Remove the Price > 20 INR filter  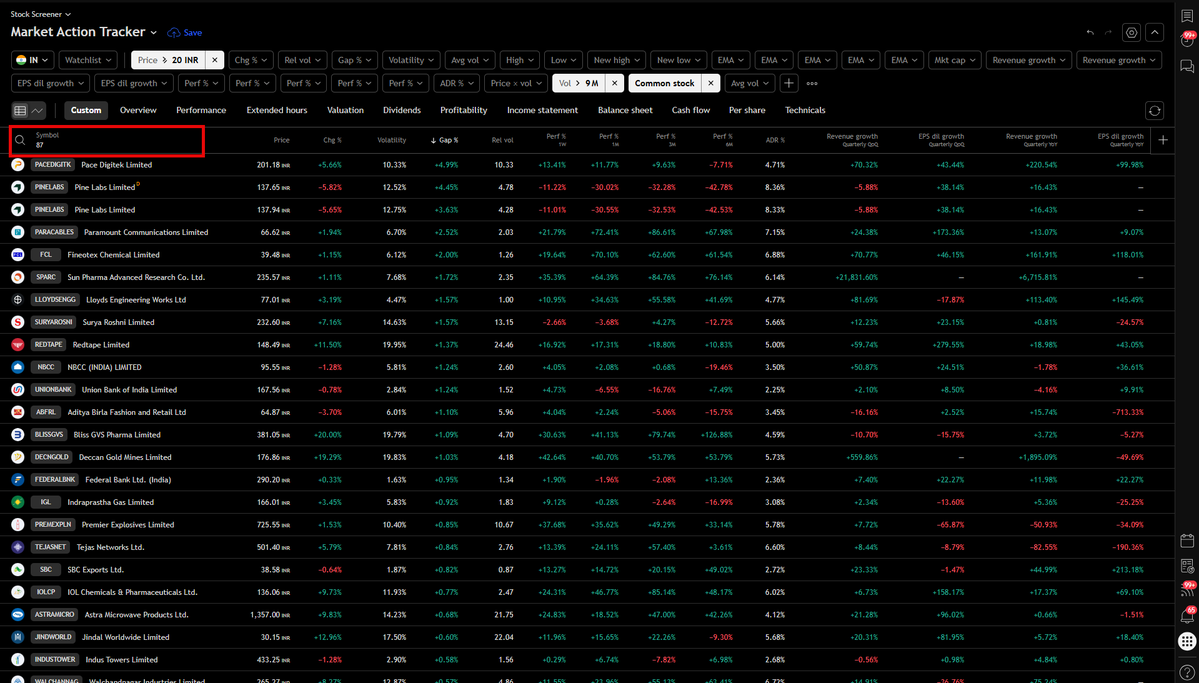pos(215,60)
